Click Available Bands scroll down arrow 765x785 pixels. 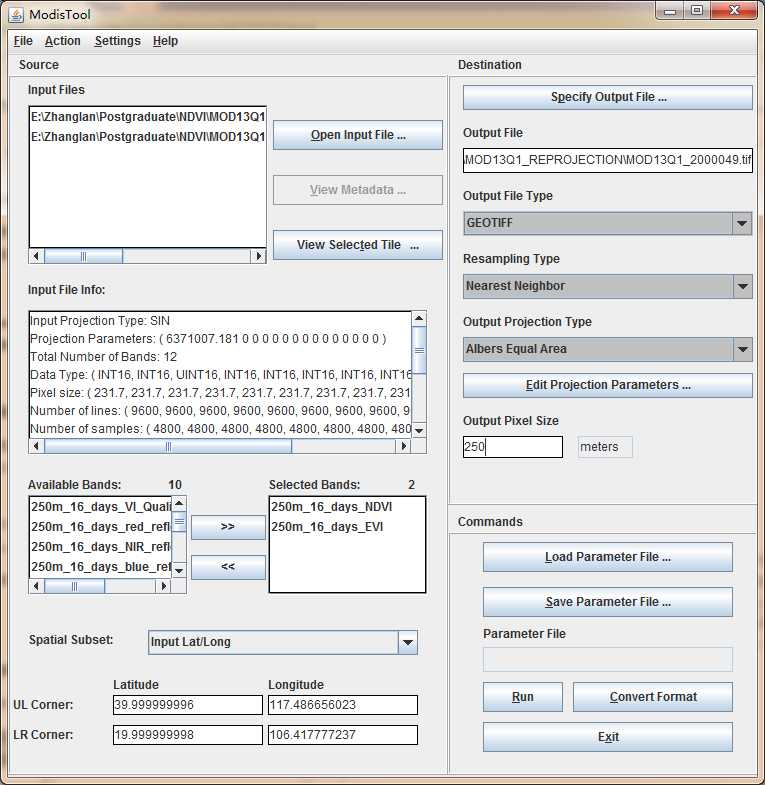click(179, 570)
